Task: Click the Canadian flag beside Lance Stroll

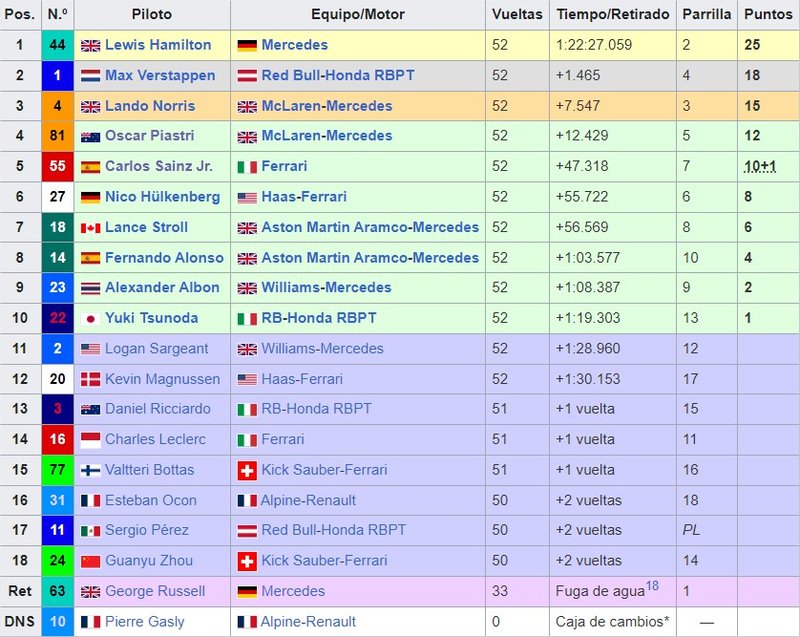Action: (x=90, y=228)
